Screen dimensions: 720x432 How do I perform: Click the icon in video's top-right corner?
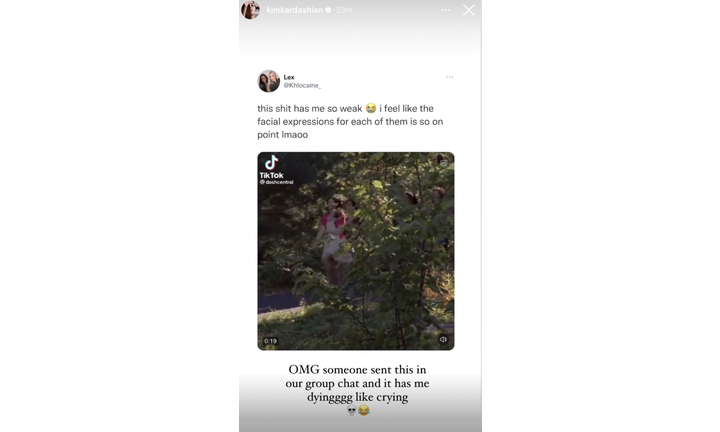point(444,163)
